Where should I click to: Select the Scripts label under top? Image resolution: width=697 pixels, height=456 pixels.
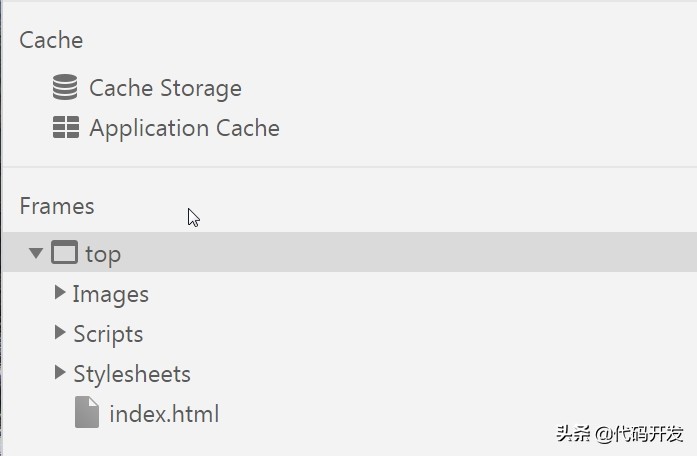coord(108,334)
